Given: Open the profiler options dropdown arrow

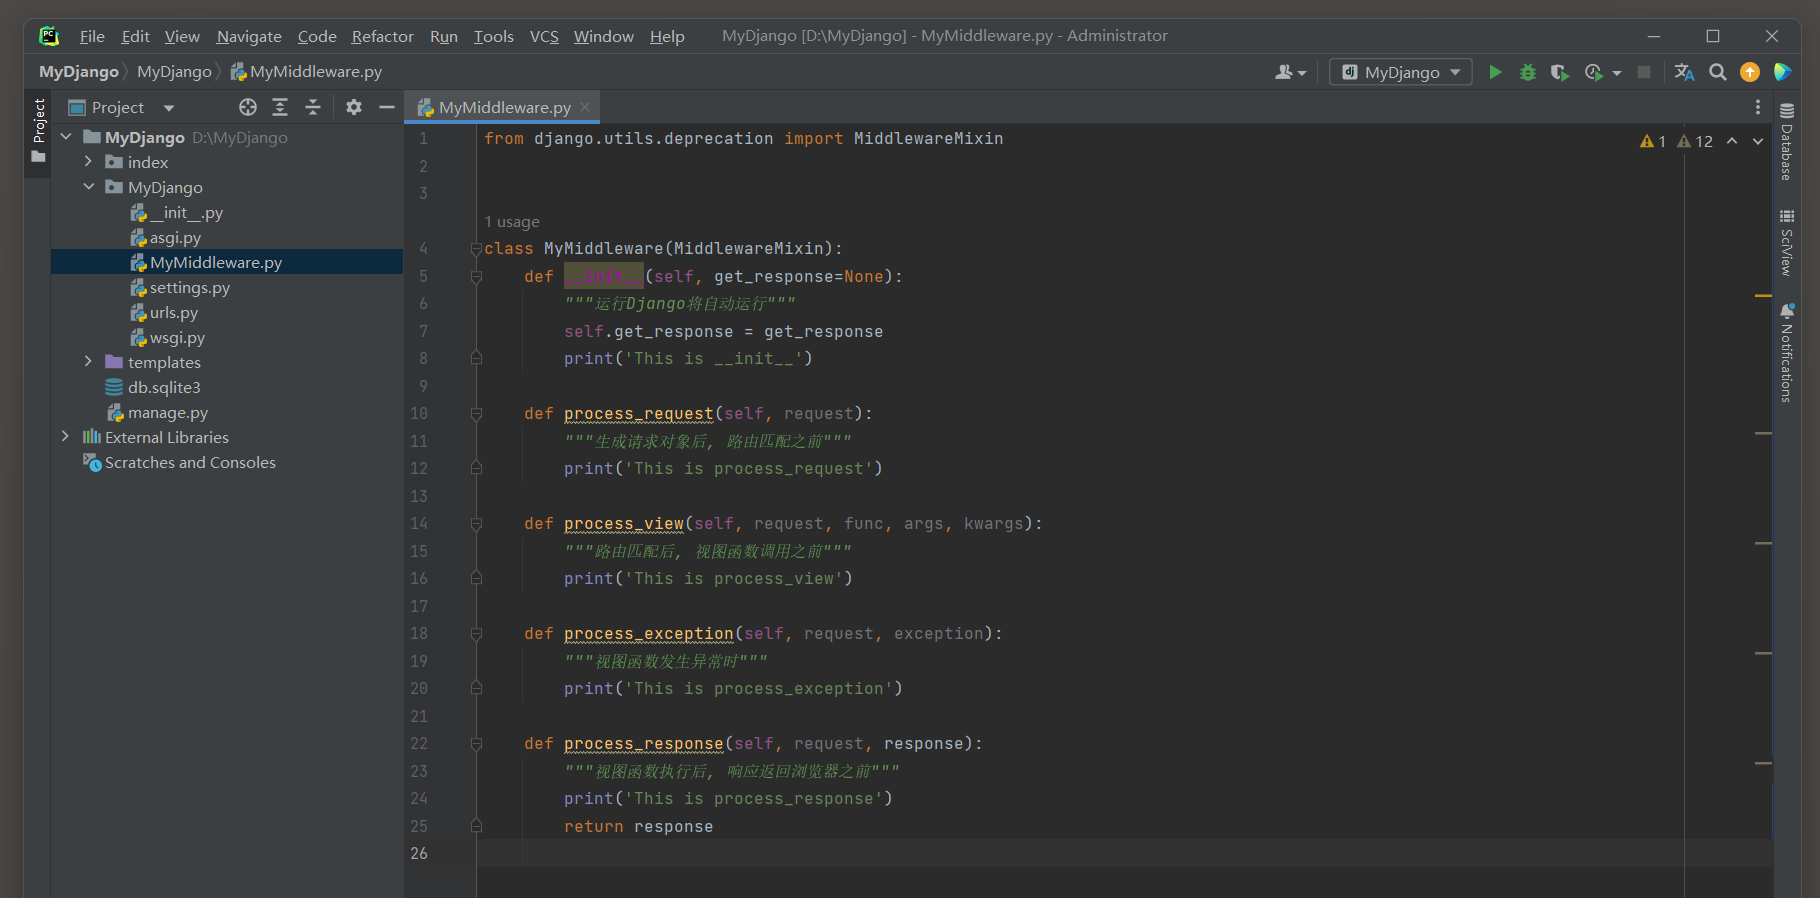Looking at the screenshot, I should point(1617,73).
